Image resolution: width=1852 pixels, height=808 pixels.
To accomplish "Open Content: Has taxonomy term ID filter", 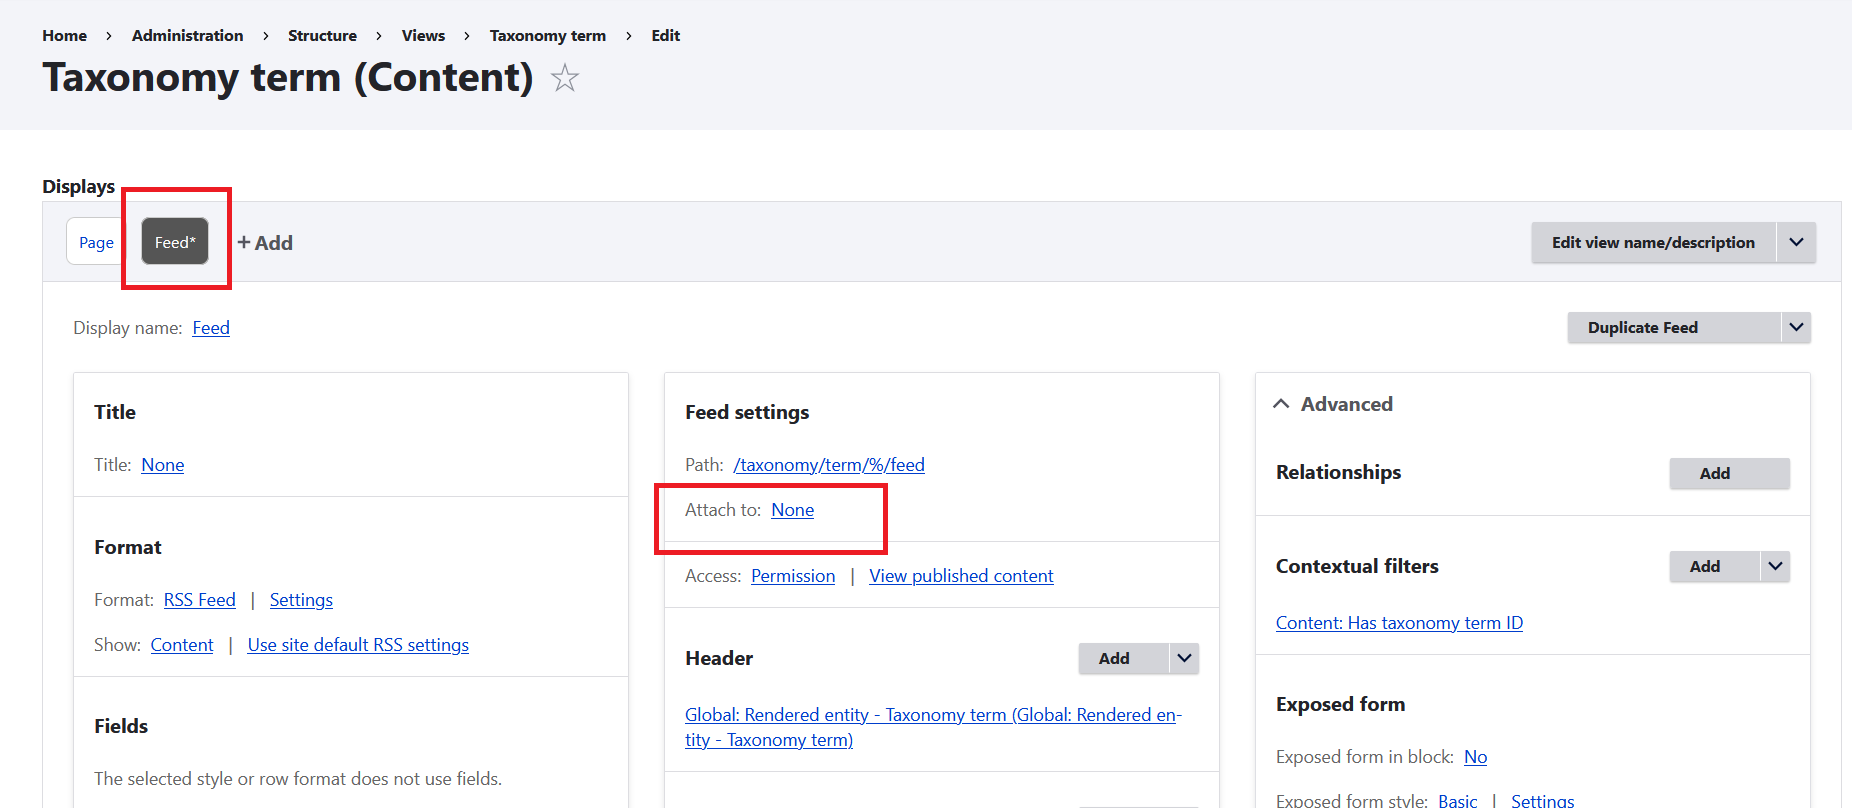I will coord(1399,623).
